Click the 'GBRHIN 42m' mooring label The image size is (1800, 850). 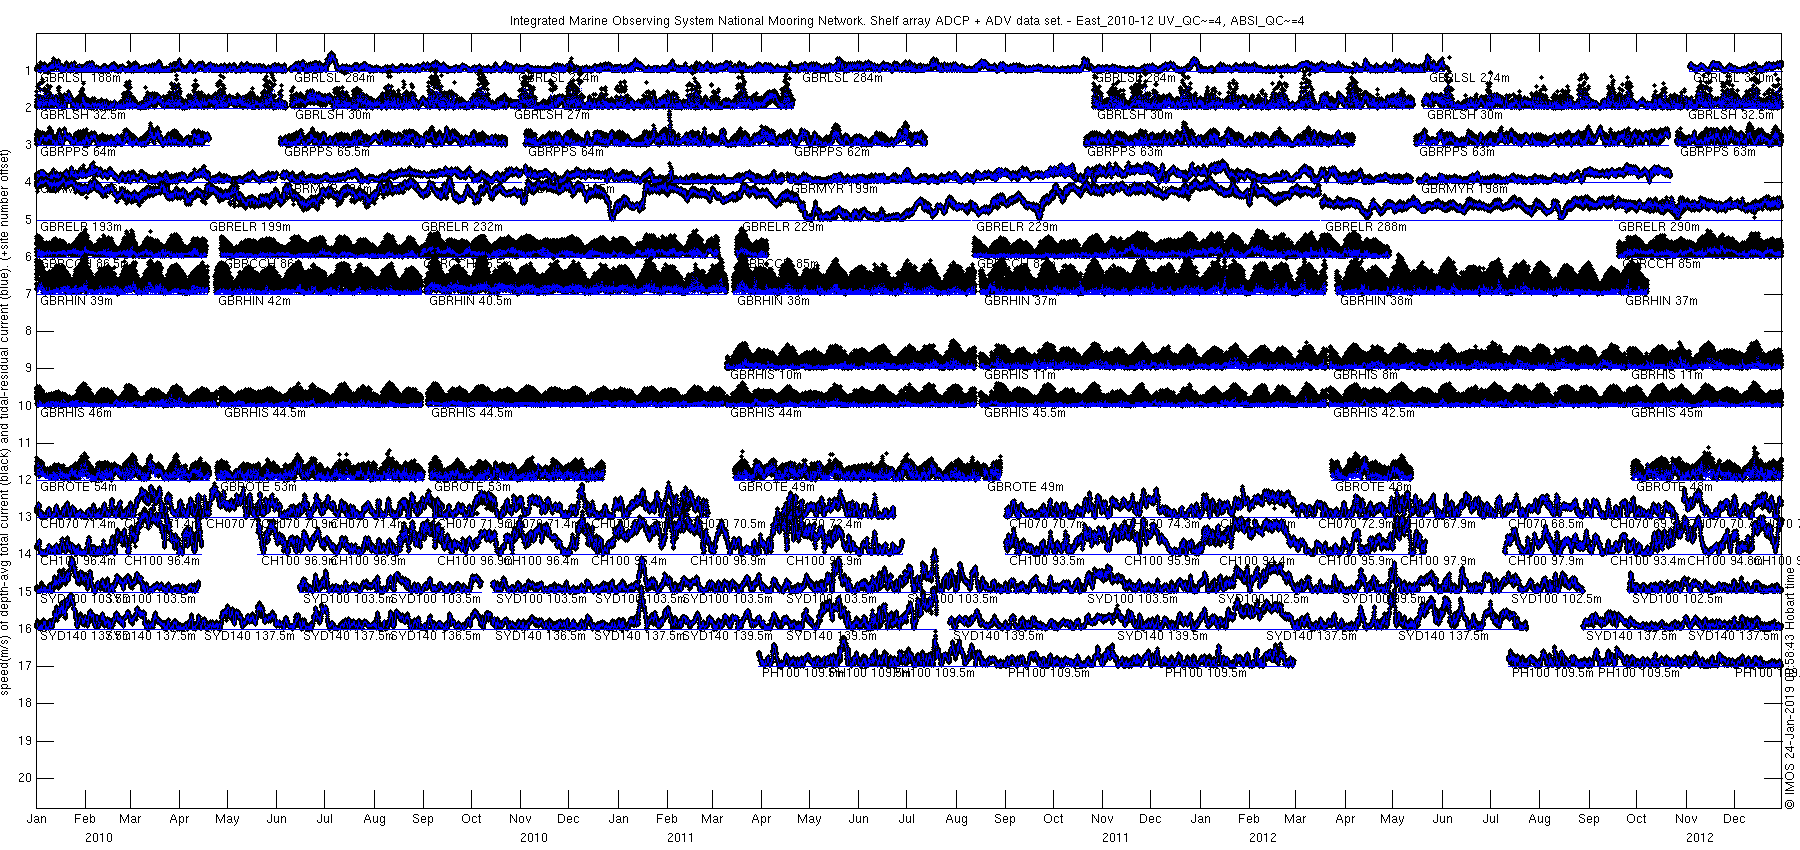[x=255, y=301]
